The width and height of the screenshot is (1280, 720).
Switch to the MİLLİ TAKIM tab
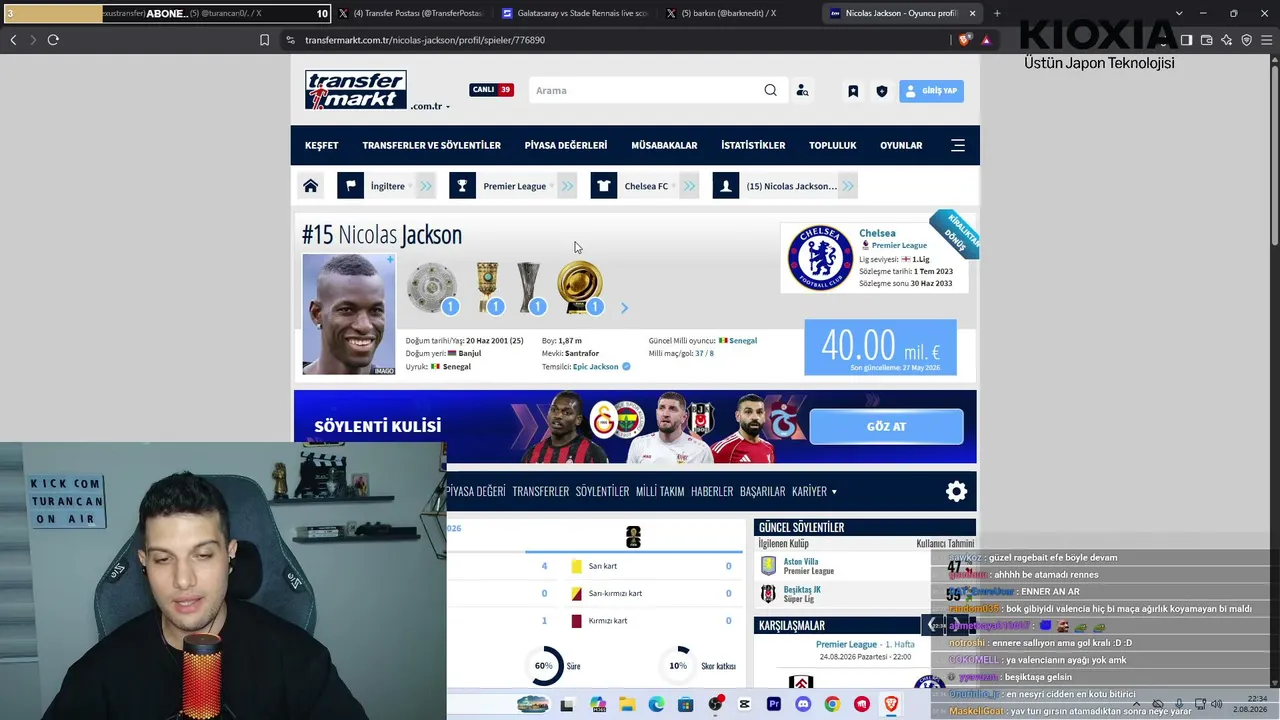point(660,492)
